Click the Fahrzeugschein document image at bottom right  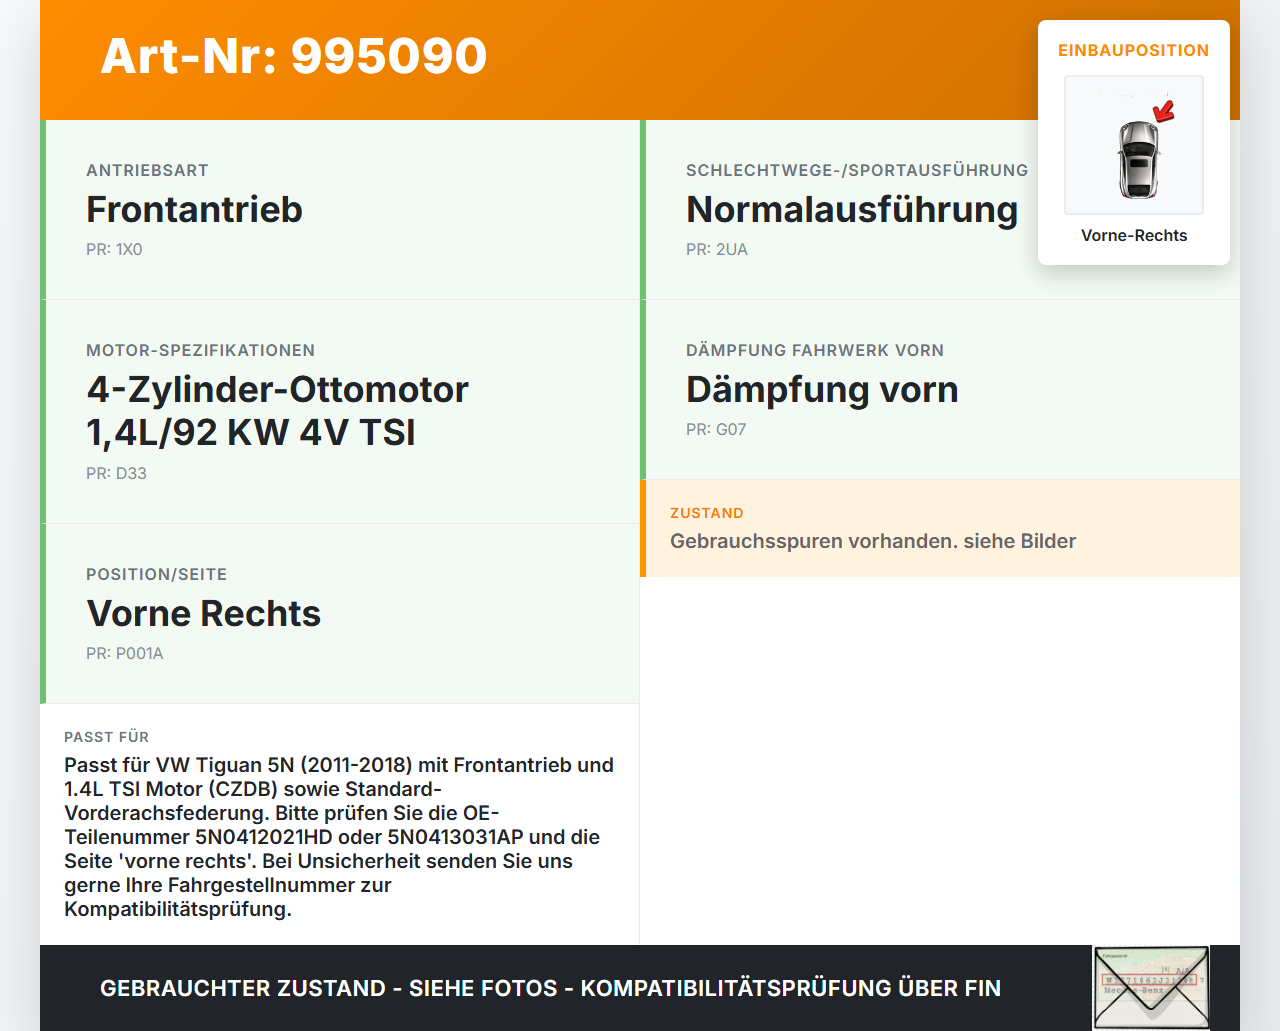(1151, 987)
